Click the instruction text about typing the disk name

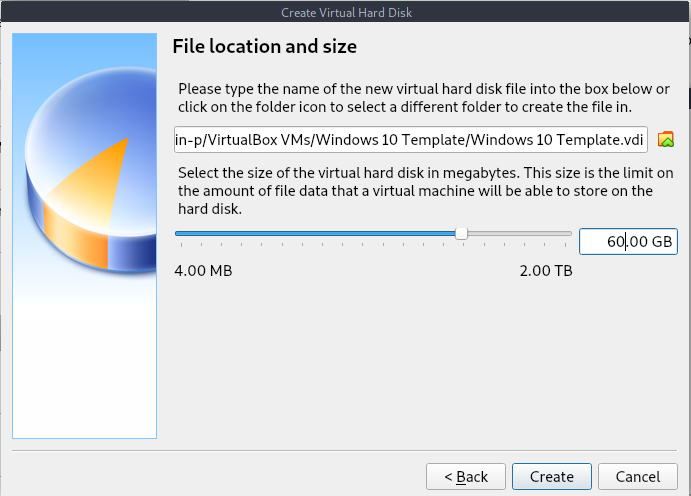424,98
